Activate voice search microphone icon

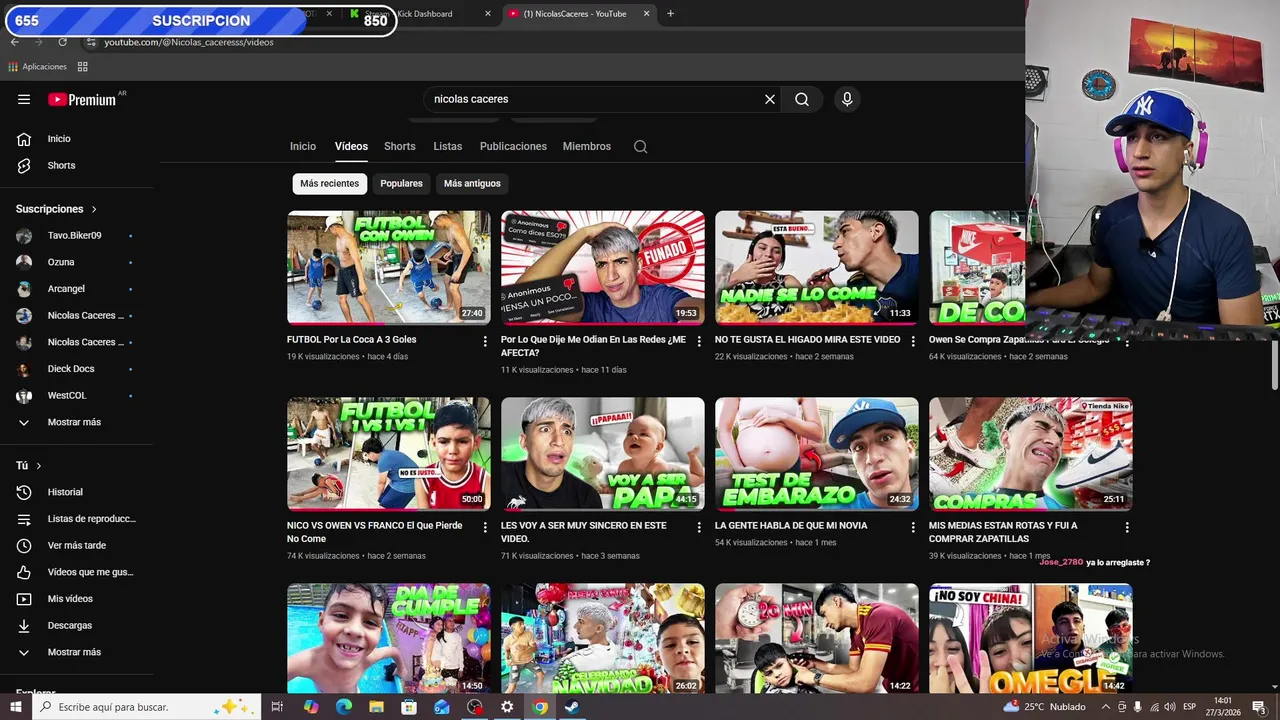tap(847, 99)
